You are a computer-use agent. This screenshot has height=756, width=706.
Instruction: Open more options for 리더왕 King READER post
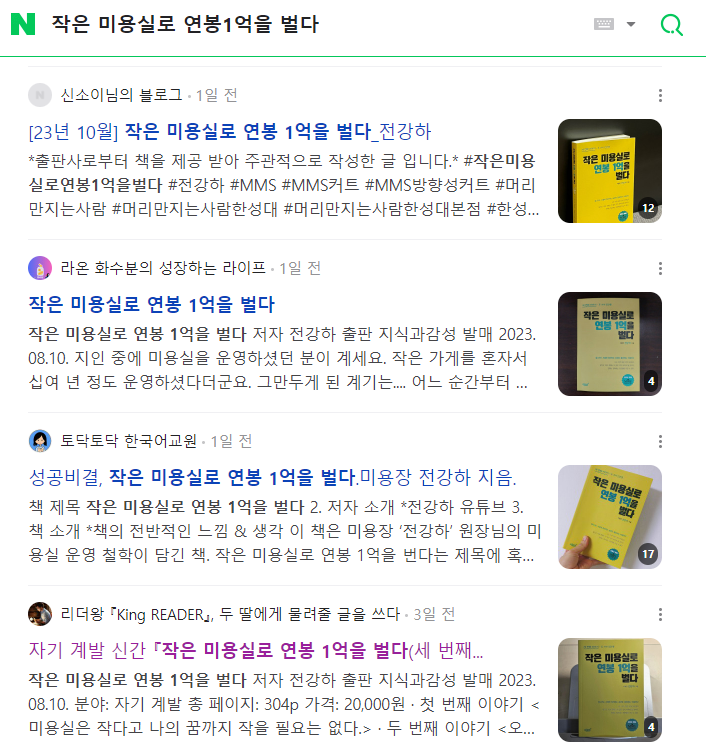[660, 615]
